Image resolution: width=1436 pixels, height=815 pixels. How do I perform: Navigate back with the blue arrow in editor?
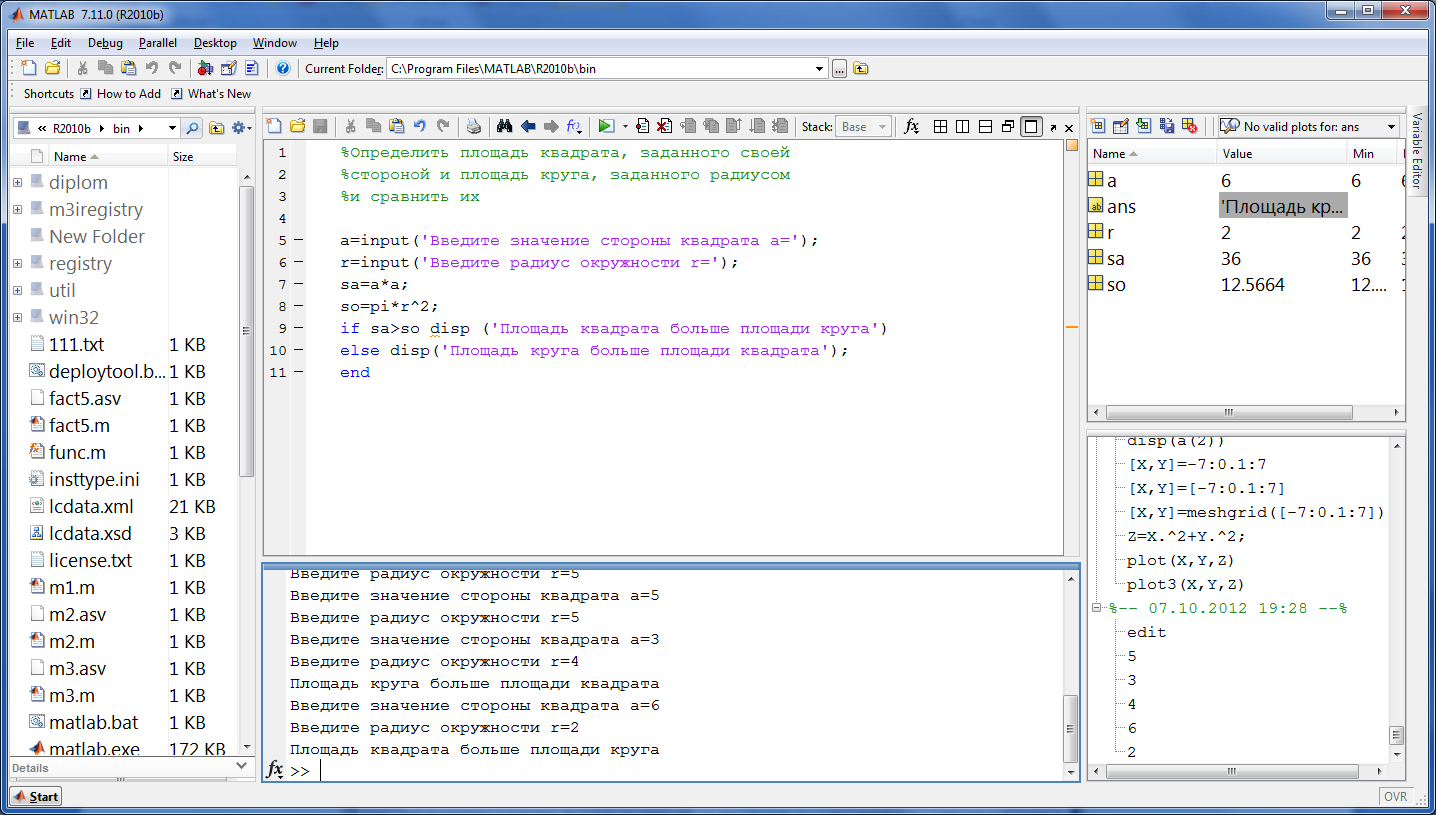pyautogui.click(x=527, y=126)
